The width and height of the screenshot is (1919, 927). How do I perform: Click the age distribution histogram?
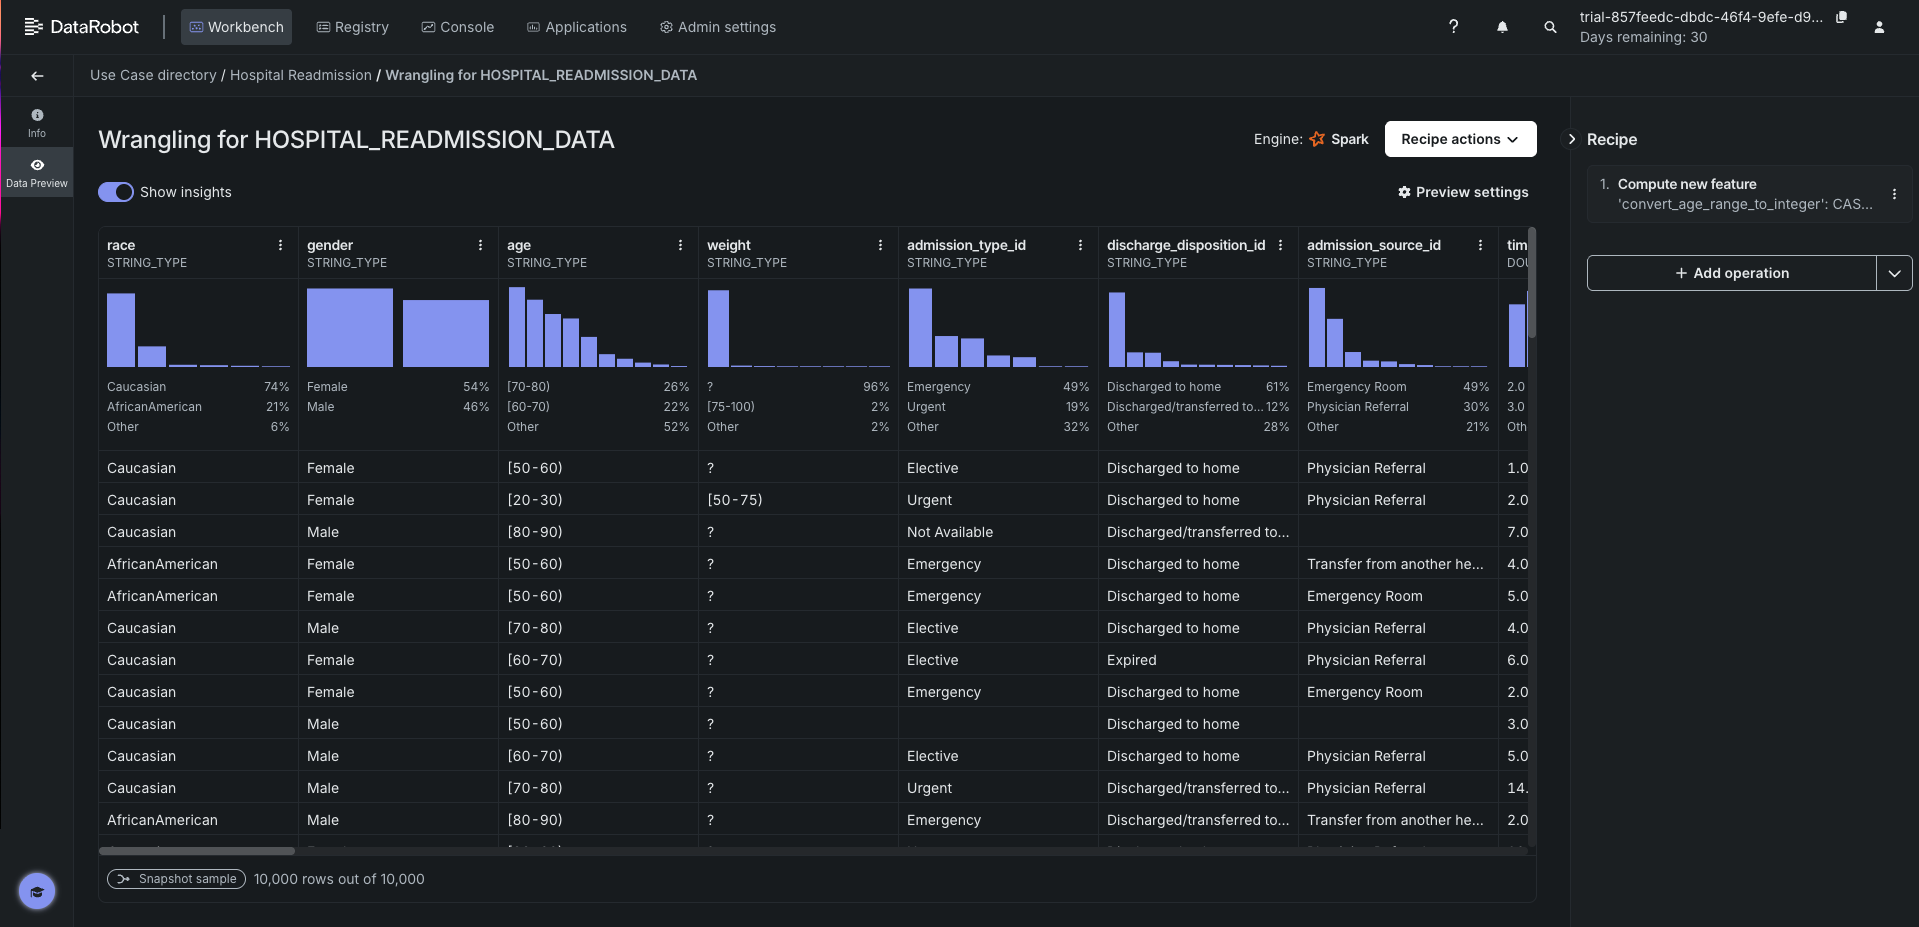598,328
